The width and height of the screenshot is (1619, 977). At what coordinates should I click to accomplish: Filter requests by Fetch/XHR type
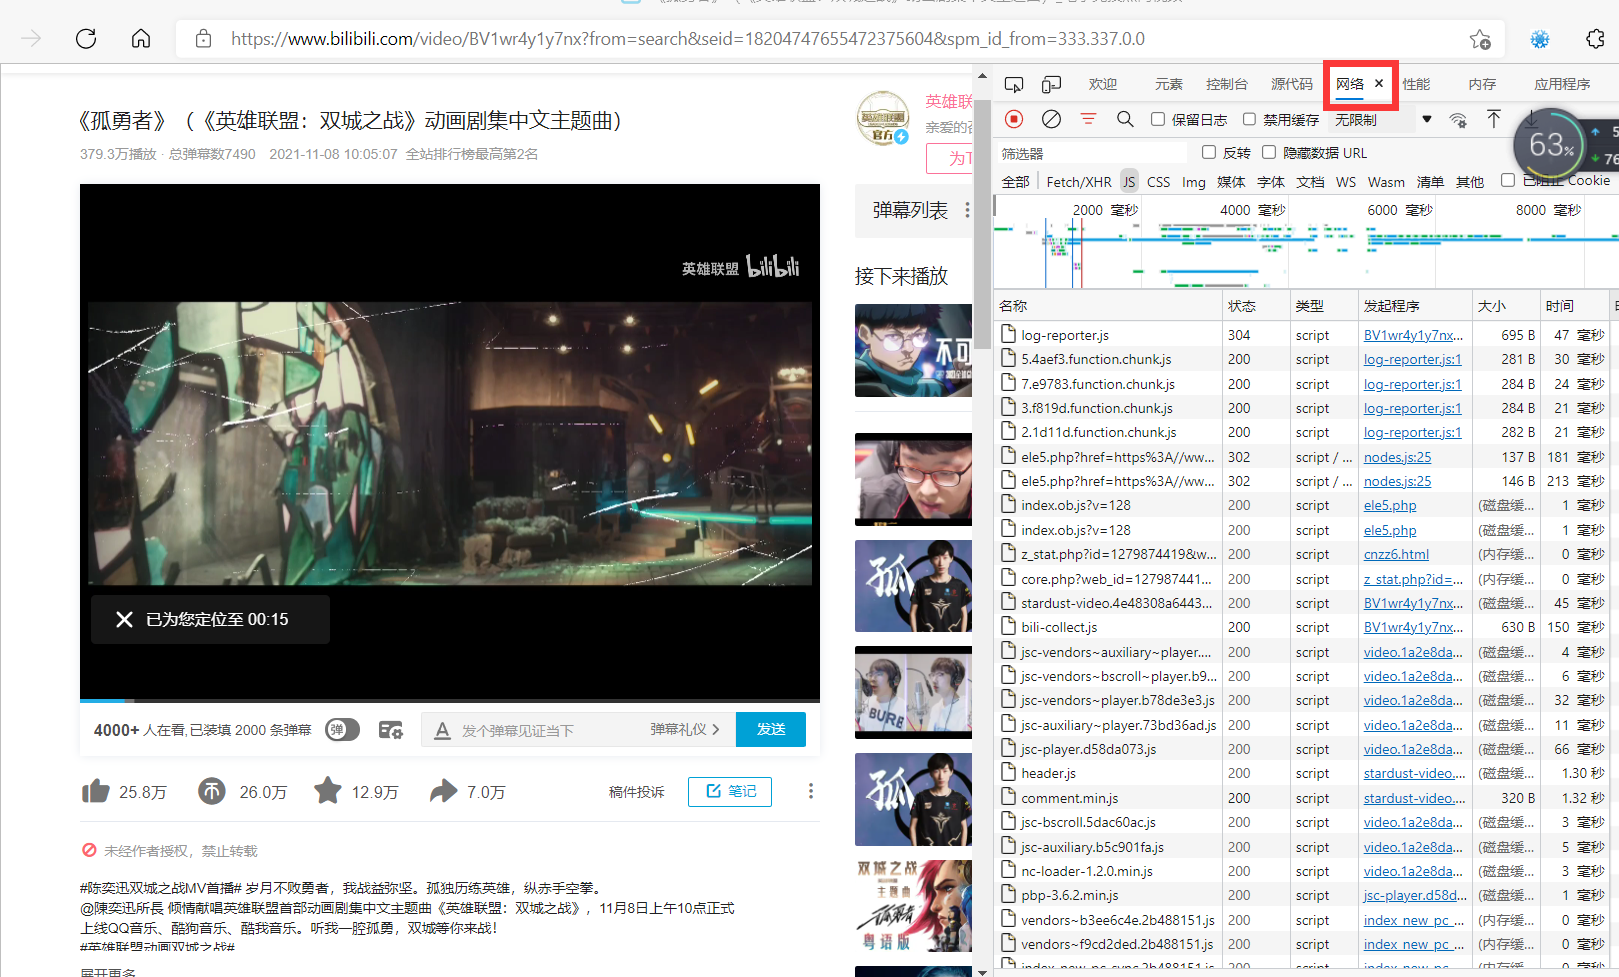click(1079, 182)
